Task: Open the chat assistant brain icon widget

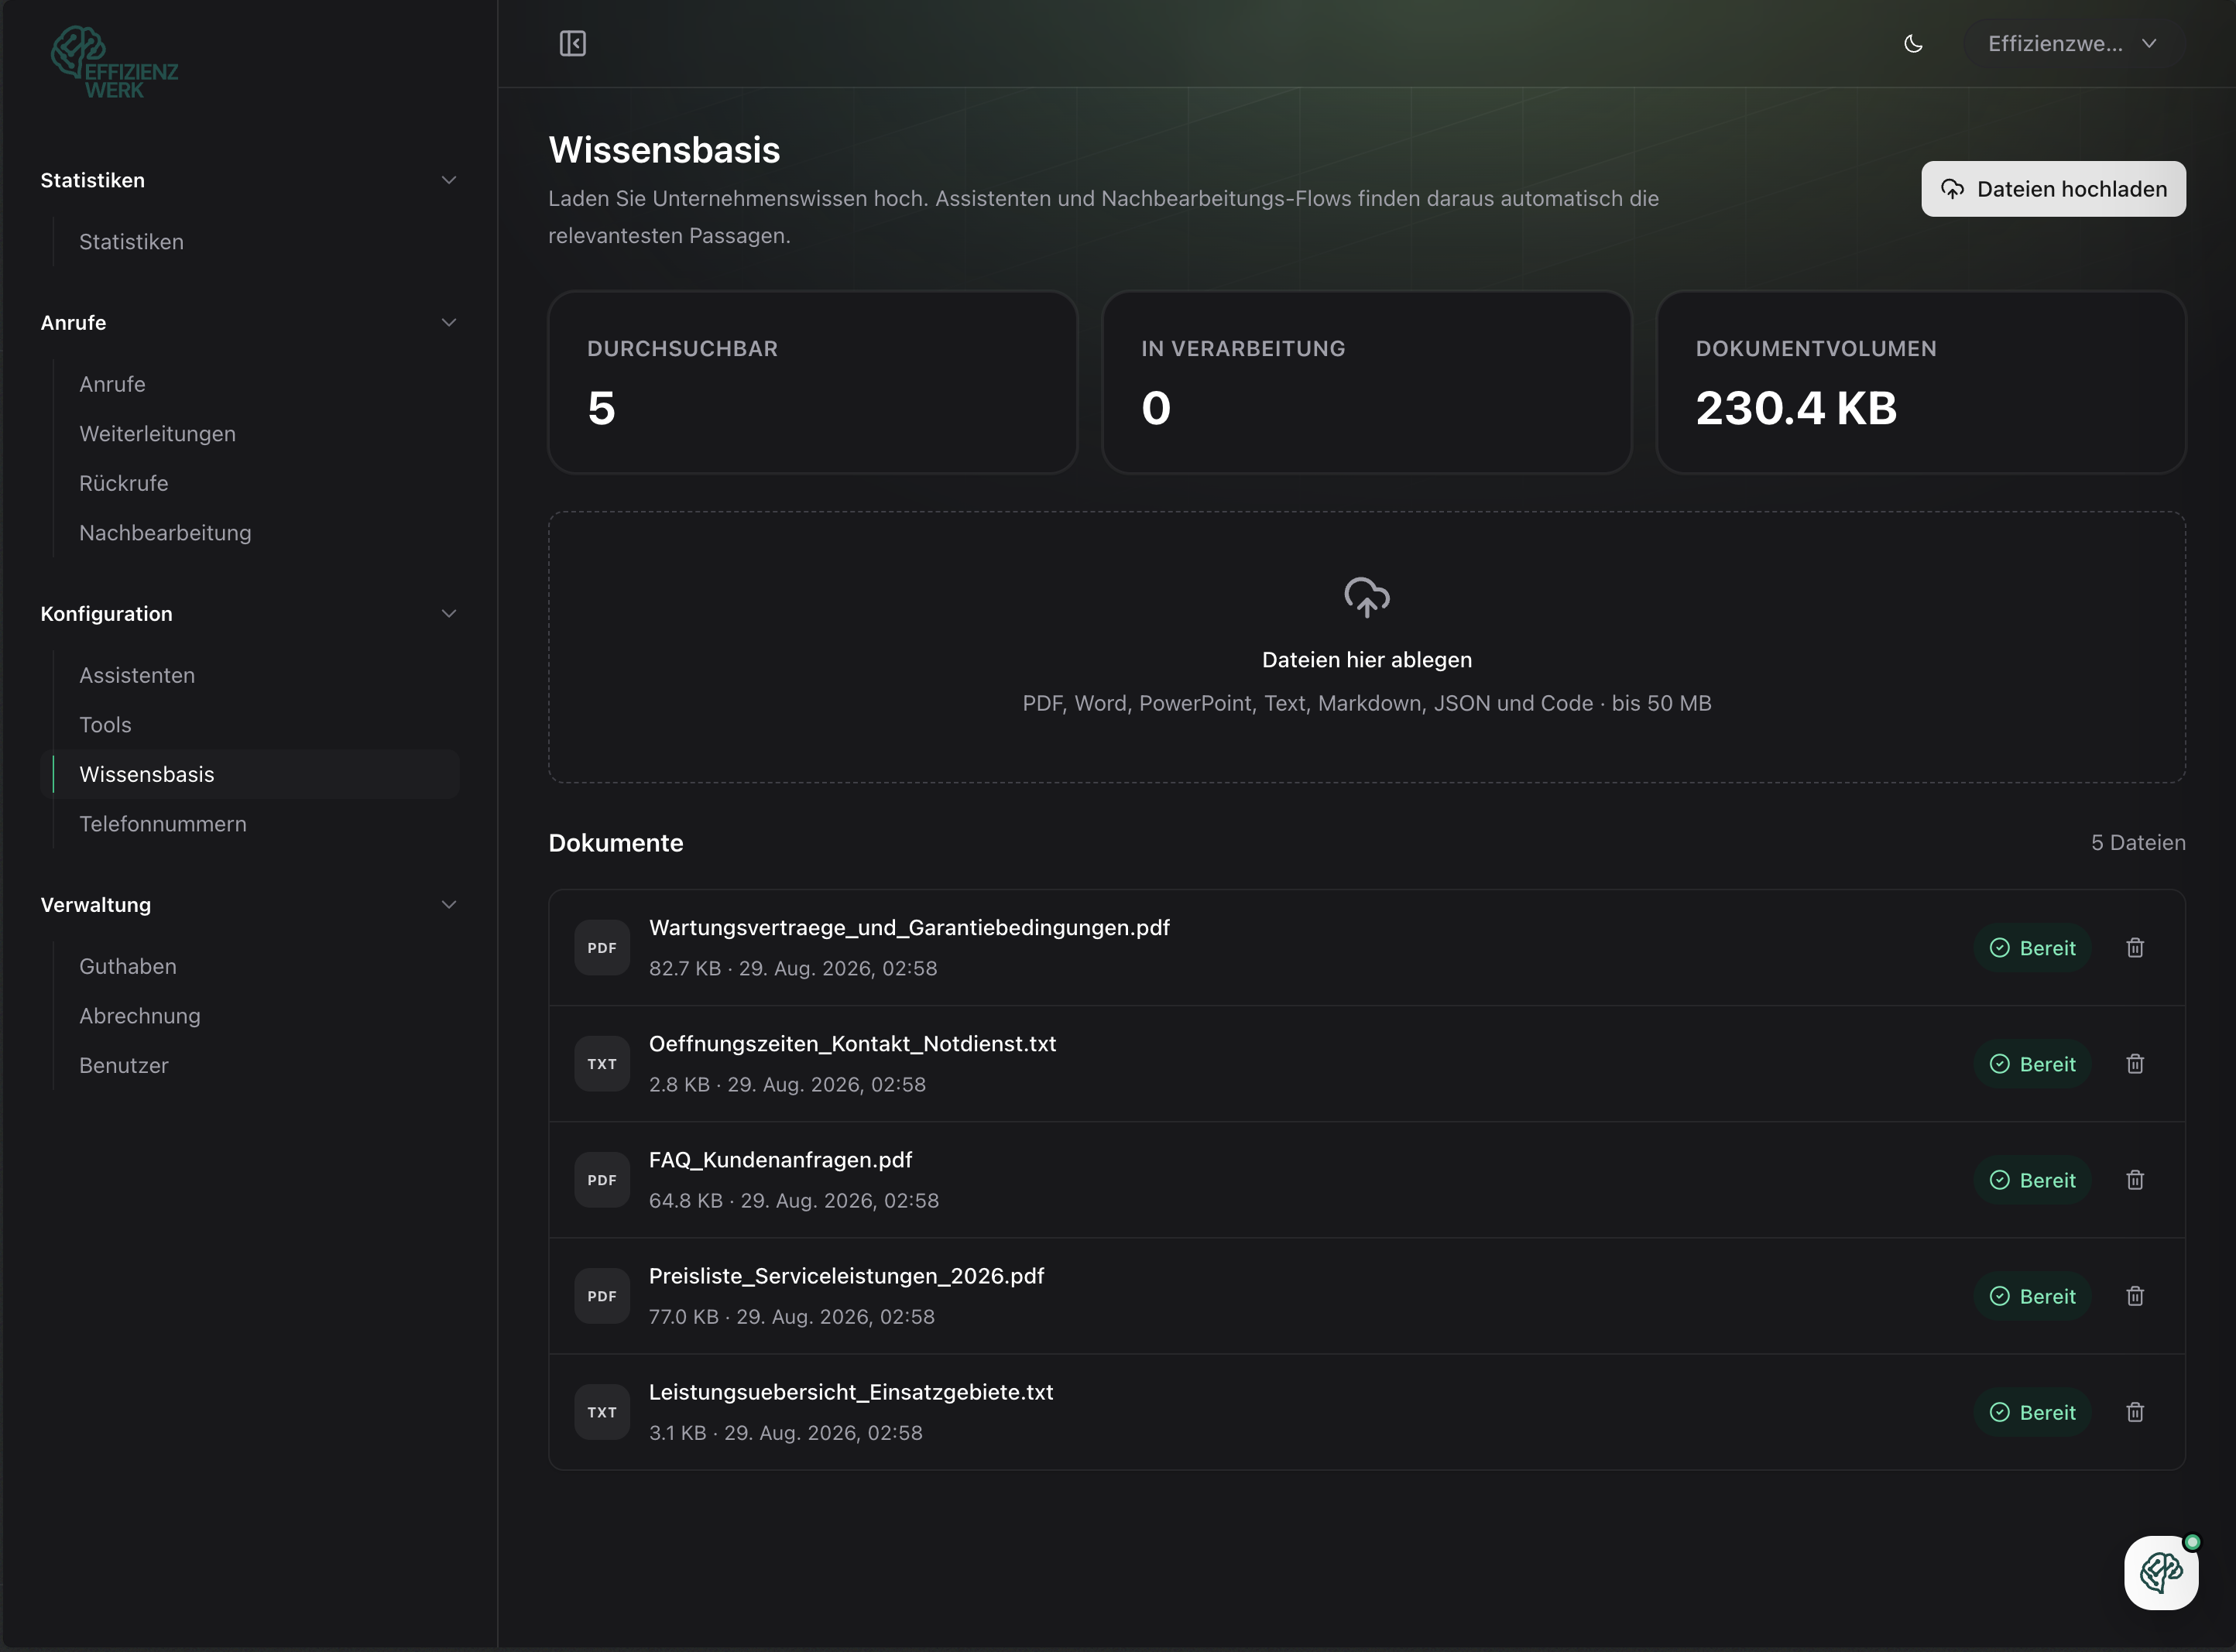Action: (x=2160, y=1572)
